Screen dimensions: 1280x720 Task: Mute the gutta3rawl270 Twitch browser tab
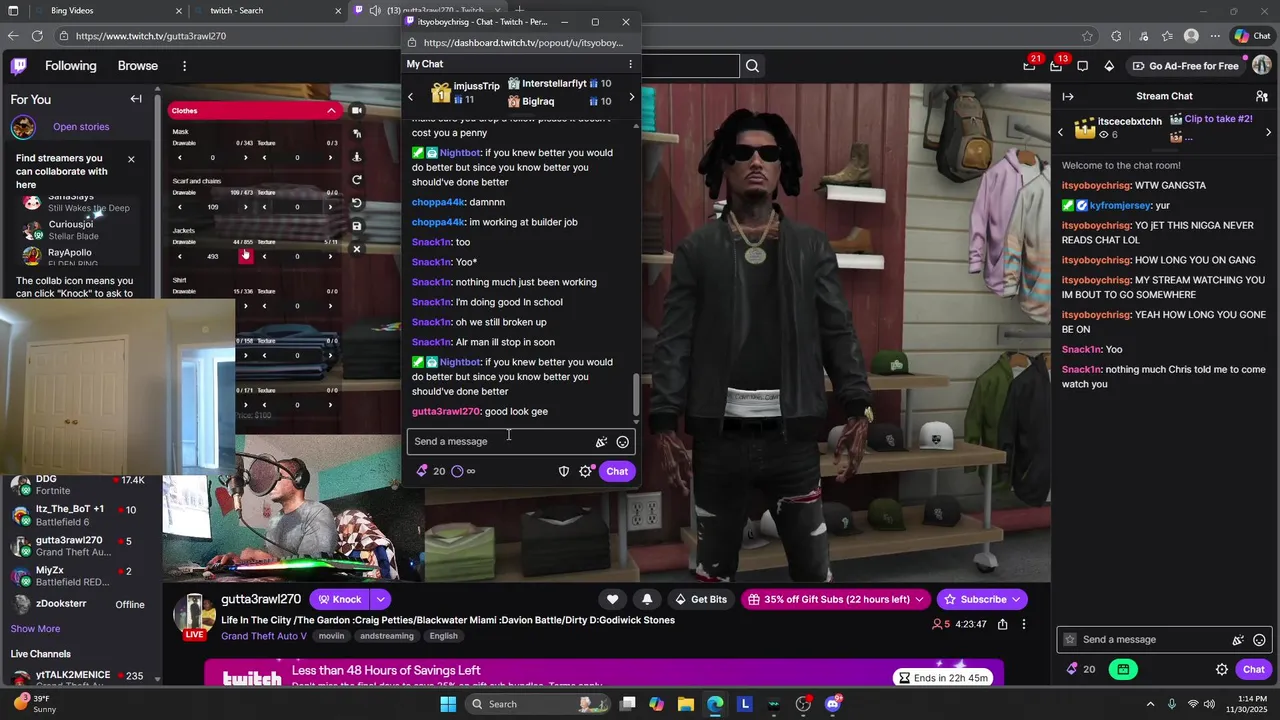(x=374, y=11)
